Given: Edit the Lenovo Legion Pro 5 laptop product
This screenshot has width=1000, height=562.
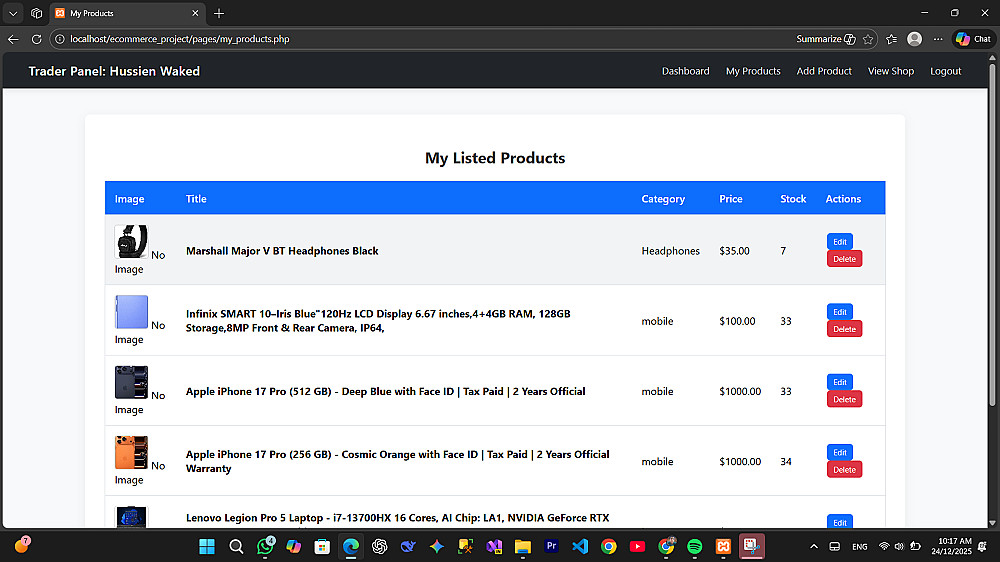Looking at the screenshot, I should coord(840,522).
